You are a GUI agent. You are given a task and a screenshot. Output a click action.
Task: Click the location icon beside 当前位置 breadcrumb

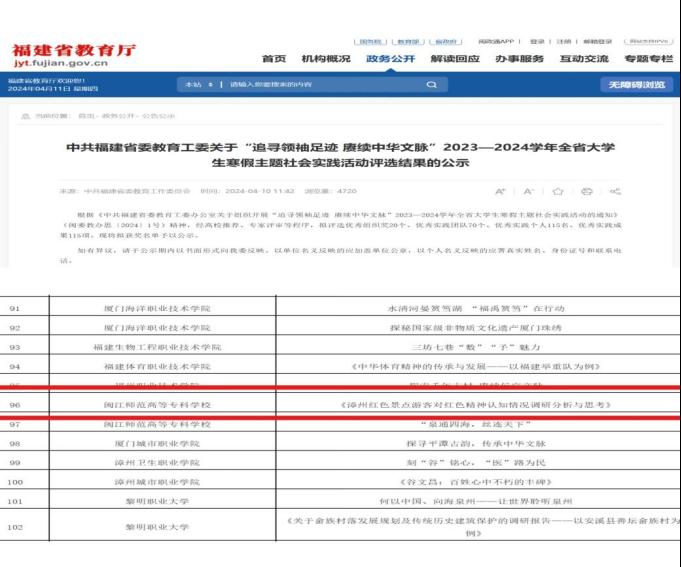pos(25,116)
